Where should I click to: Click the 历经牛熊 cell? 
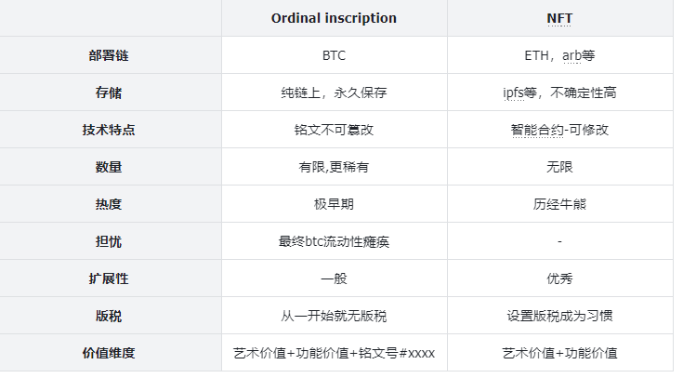tap(559, 204)
